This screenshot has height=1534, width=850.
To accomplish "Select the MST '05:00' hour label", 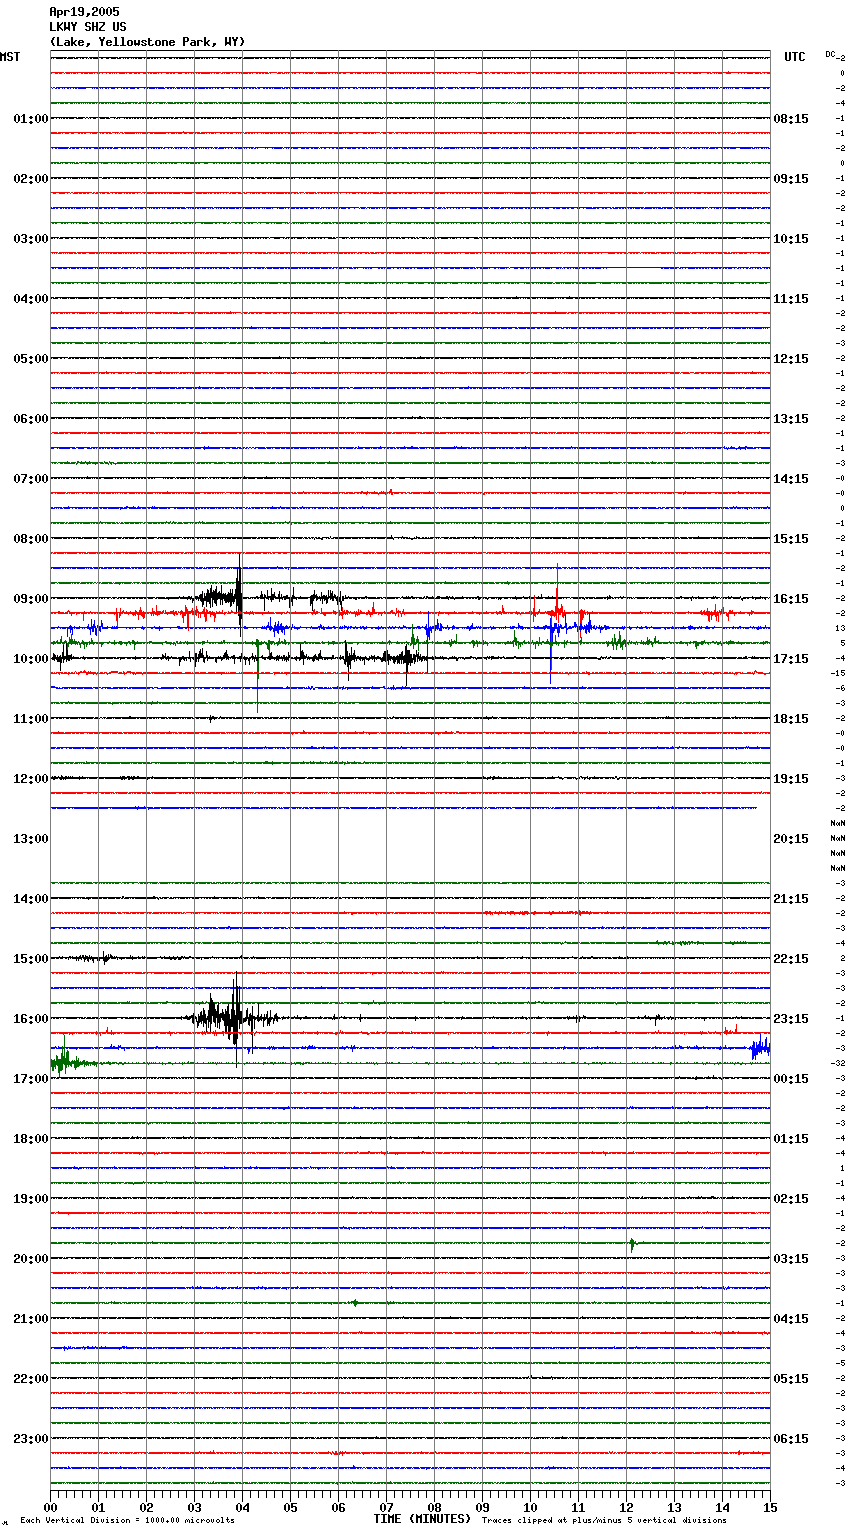I will tap(31, 359).
